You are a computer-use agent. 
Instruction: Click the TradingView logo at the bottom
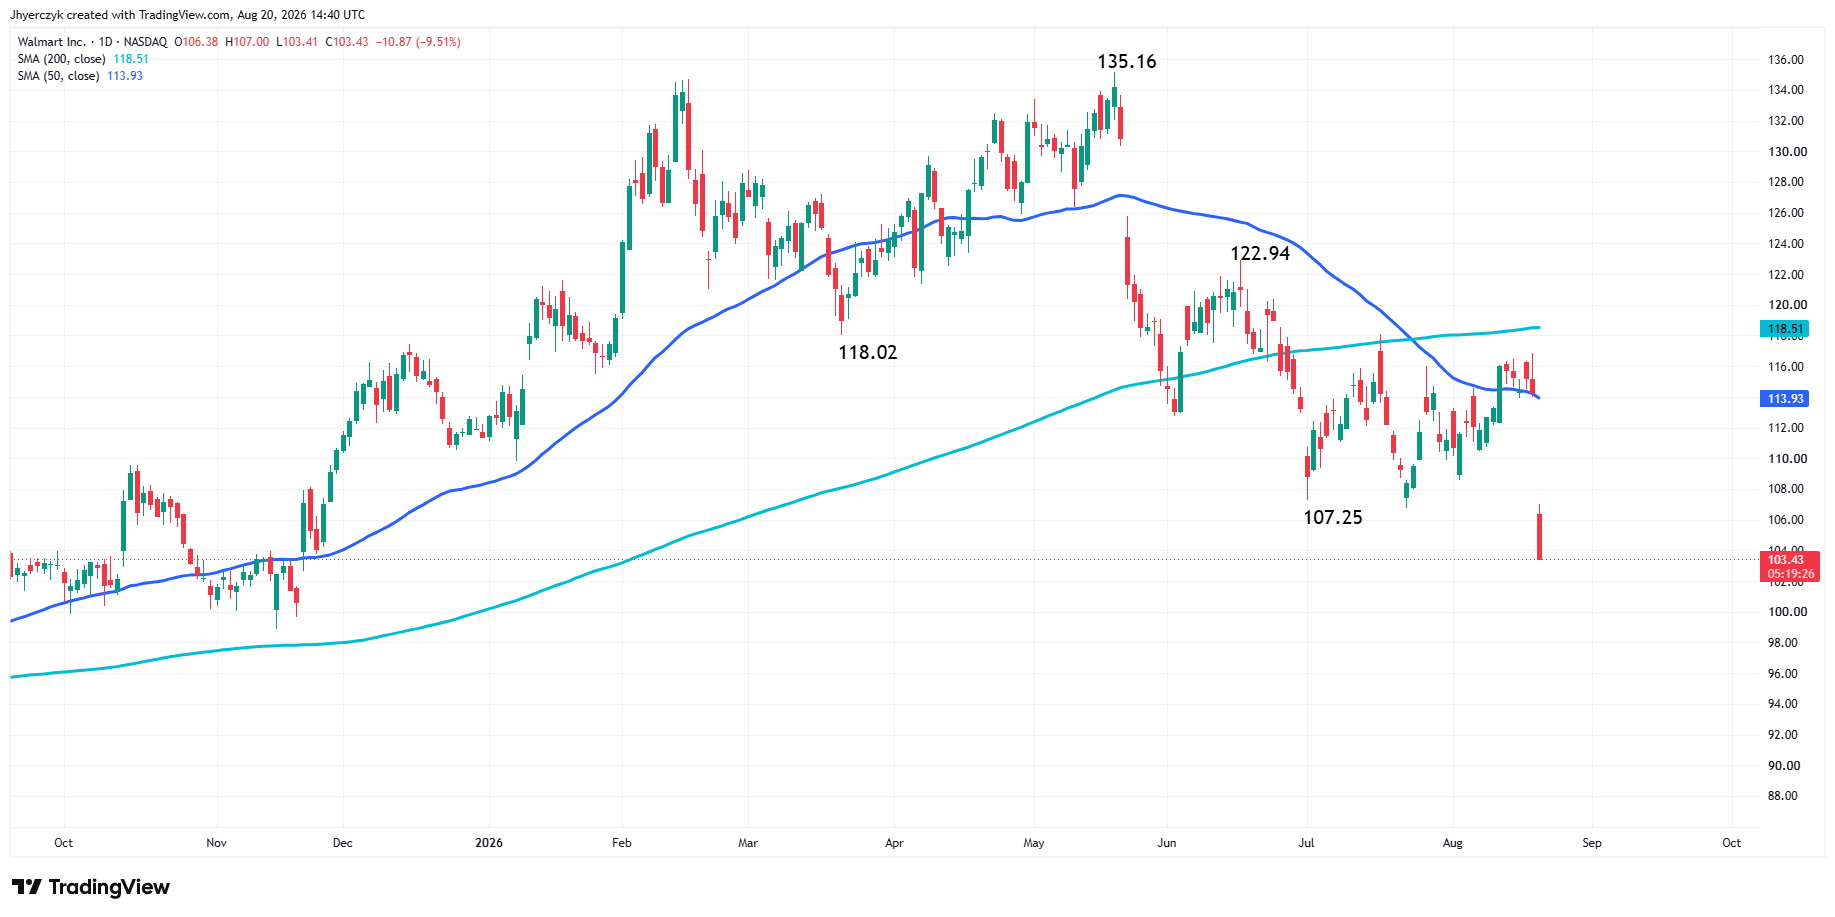coord(91,887)
